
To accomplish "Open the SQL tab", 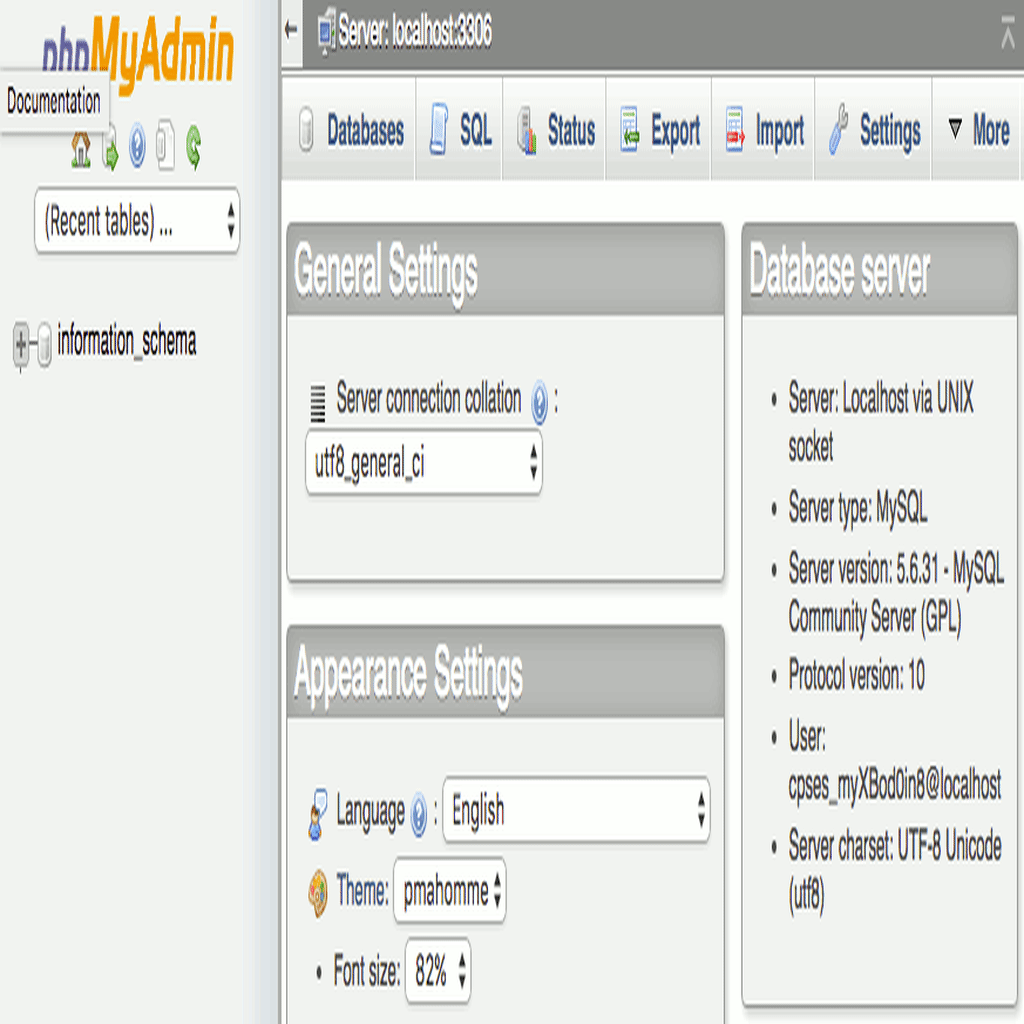I will 461,129.
